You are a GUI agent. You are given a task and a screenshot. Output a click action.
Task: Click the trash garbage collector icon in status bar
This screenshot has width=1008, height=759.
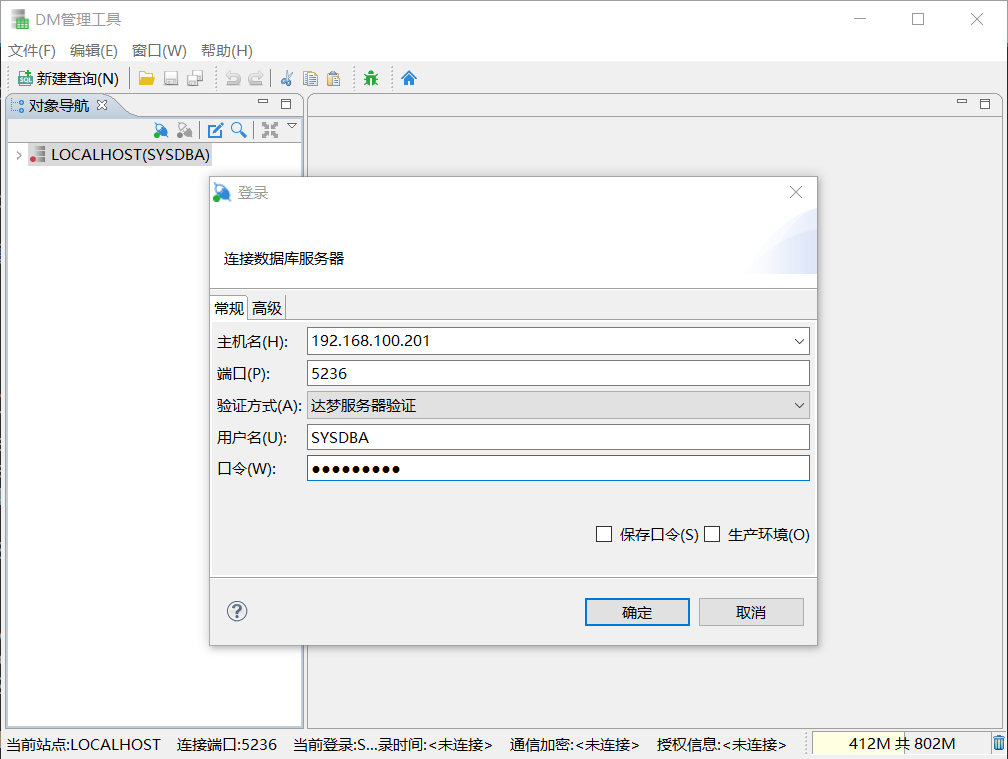pyautogui.click(x=998, y=743)
